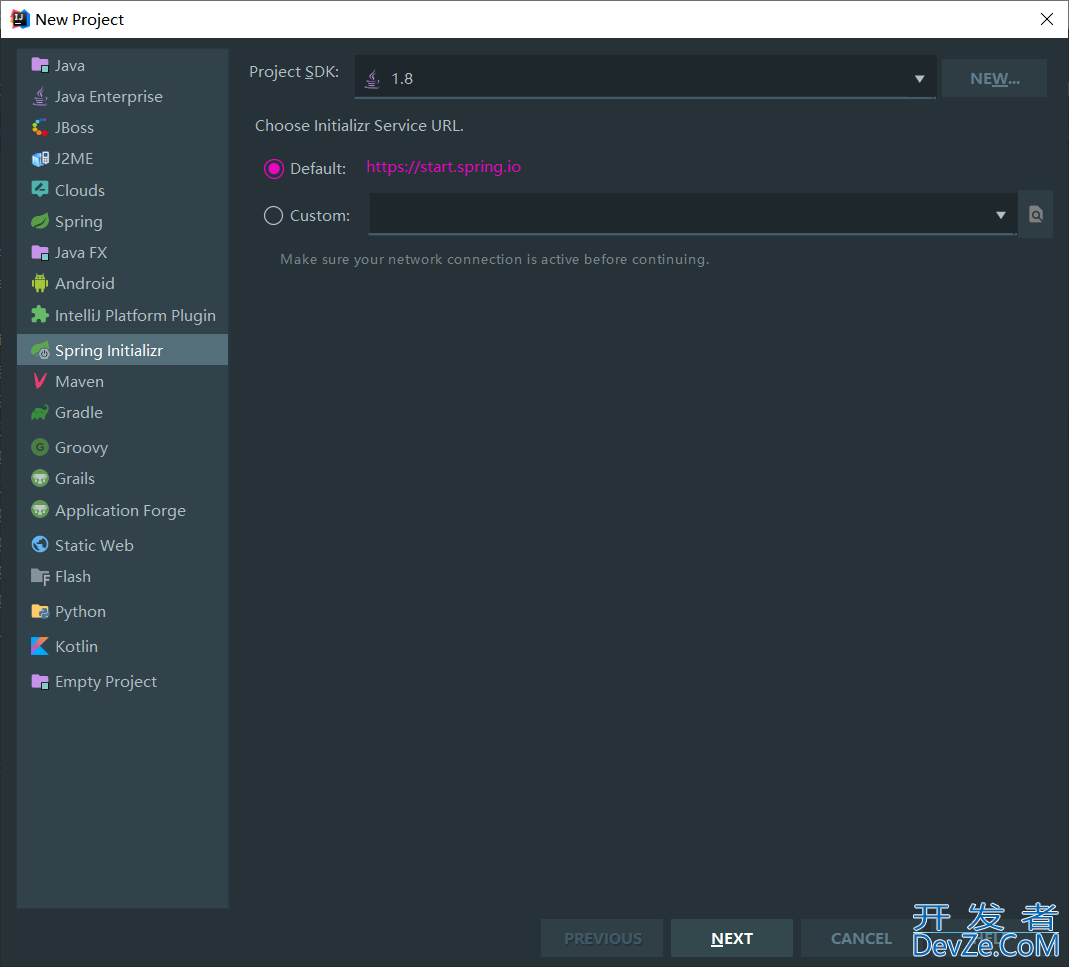Click the NEW... SDK button
Viewport: 1069px width, 967px height.
click(994, 78)
